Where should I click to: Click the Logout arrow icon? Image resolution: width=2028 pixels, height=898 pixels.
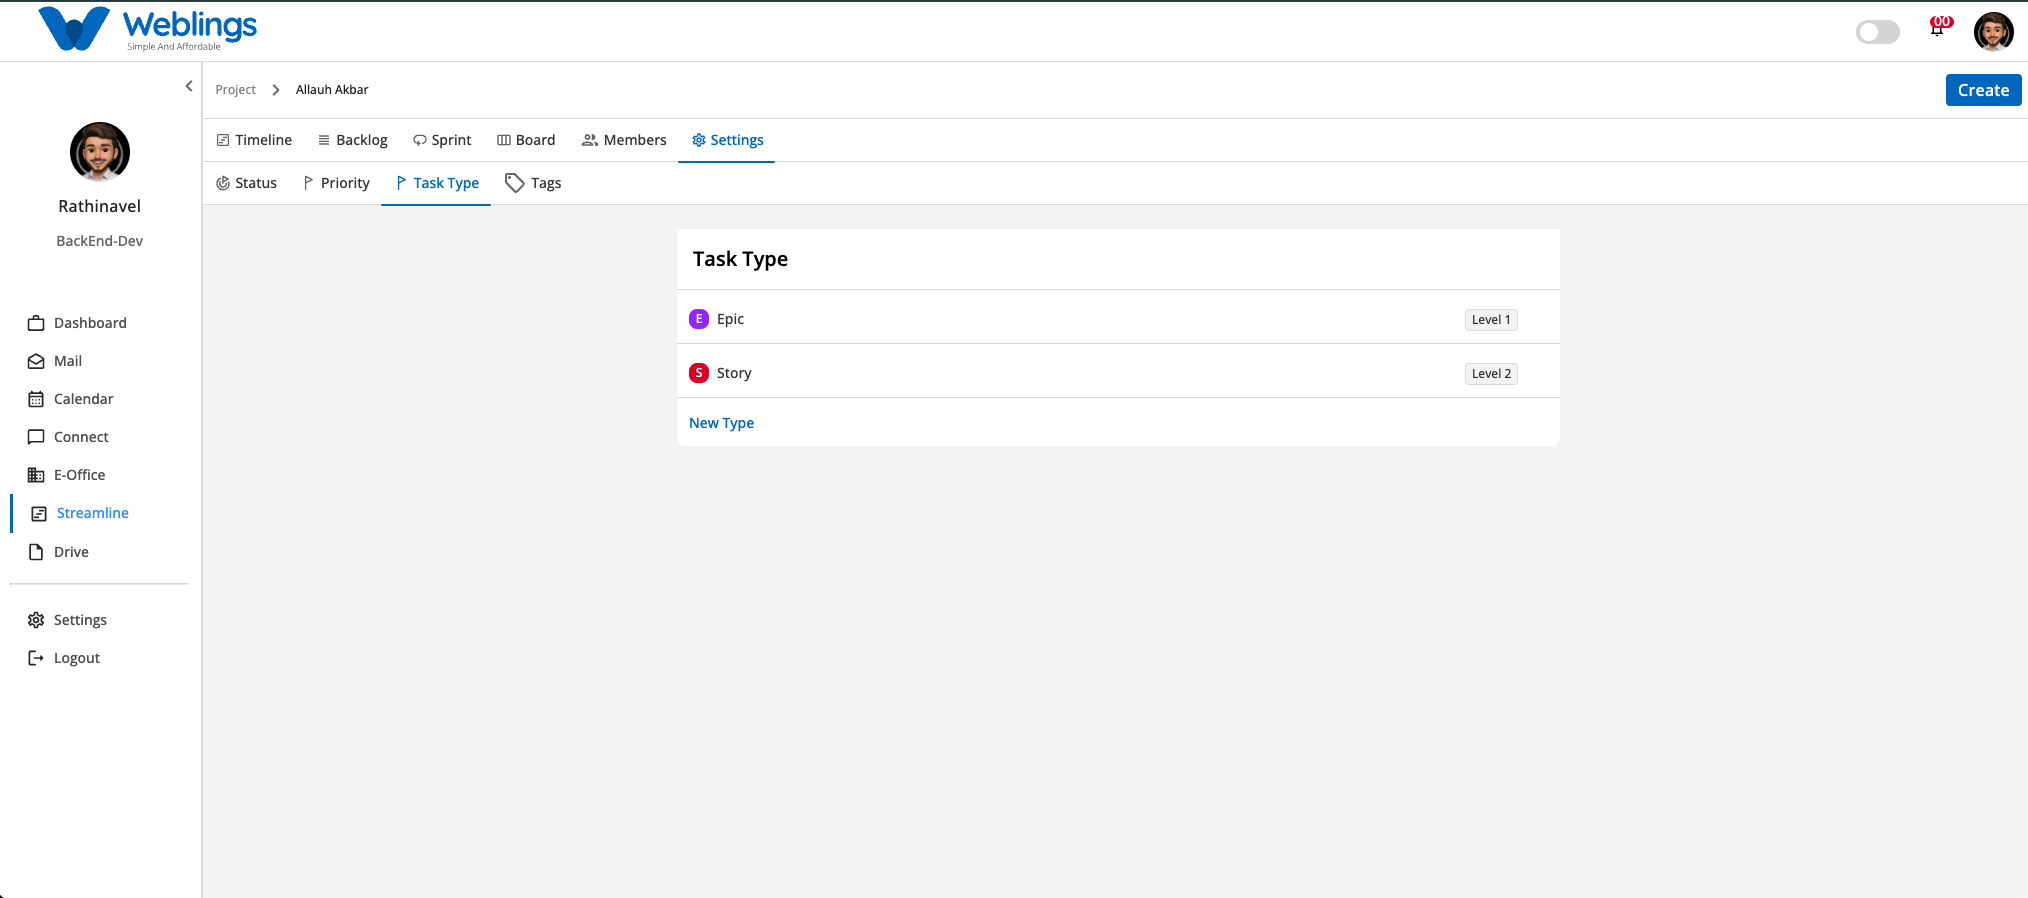pos(36,658)
